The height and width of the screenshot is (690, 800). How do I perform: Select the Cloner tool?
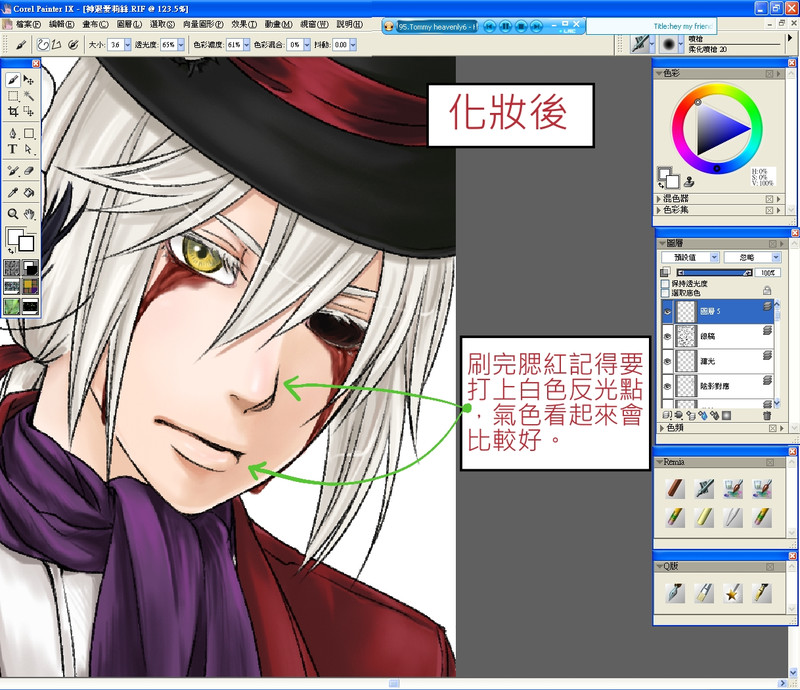point(13,171)
